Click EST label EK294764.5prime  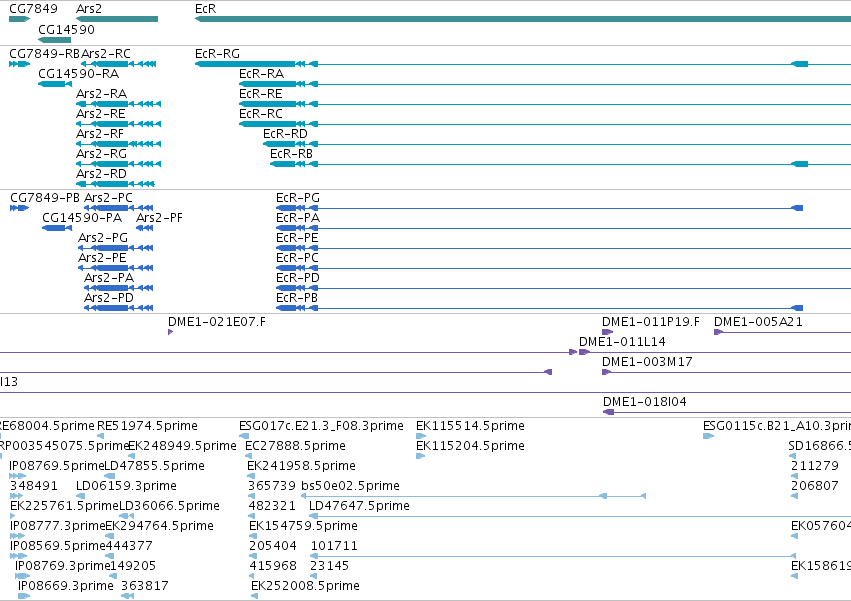[x=160, y=527]
